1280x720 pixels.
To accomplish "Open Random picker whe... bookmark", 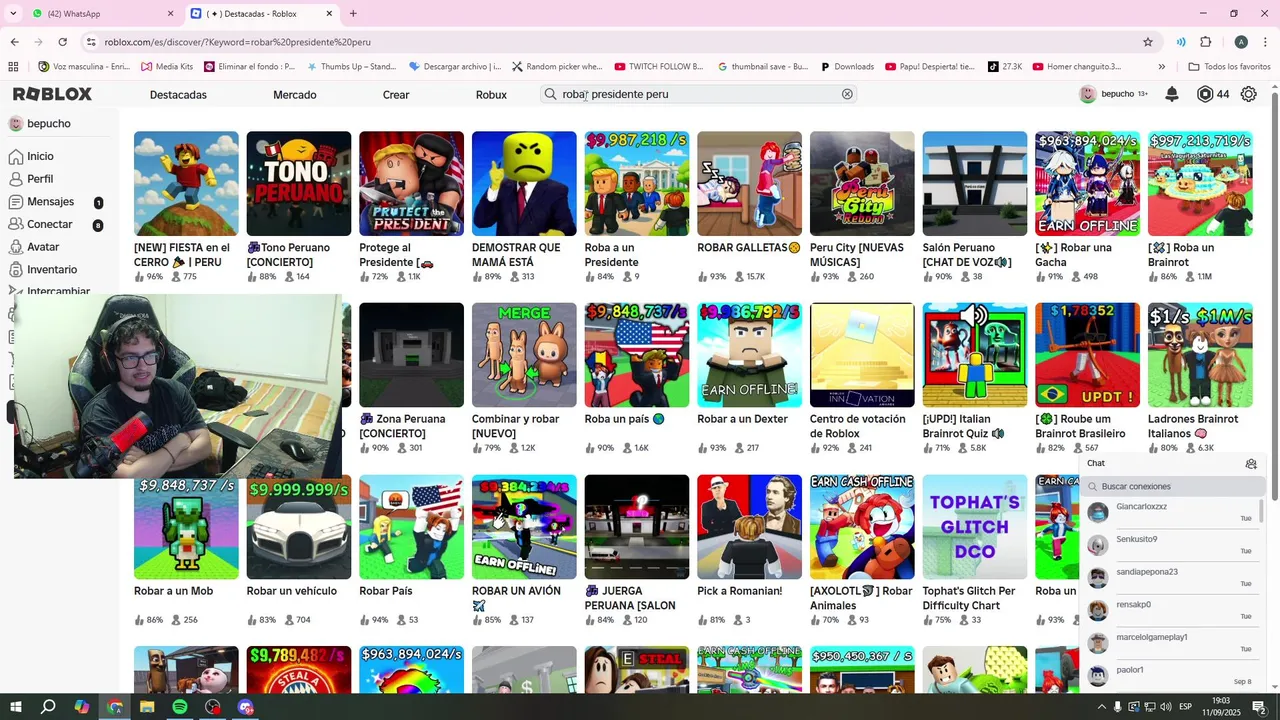I will (557, 67).
